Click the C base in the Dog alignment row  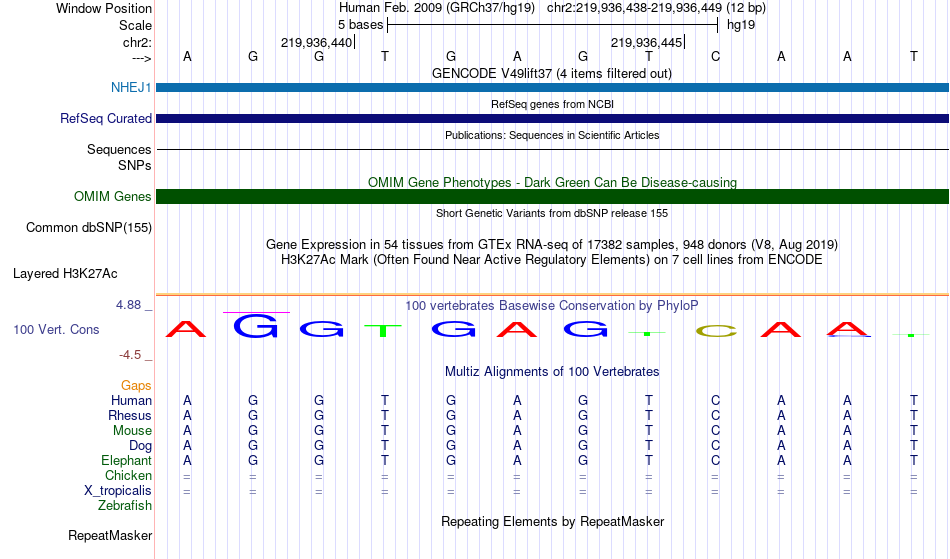coord(716,446)
